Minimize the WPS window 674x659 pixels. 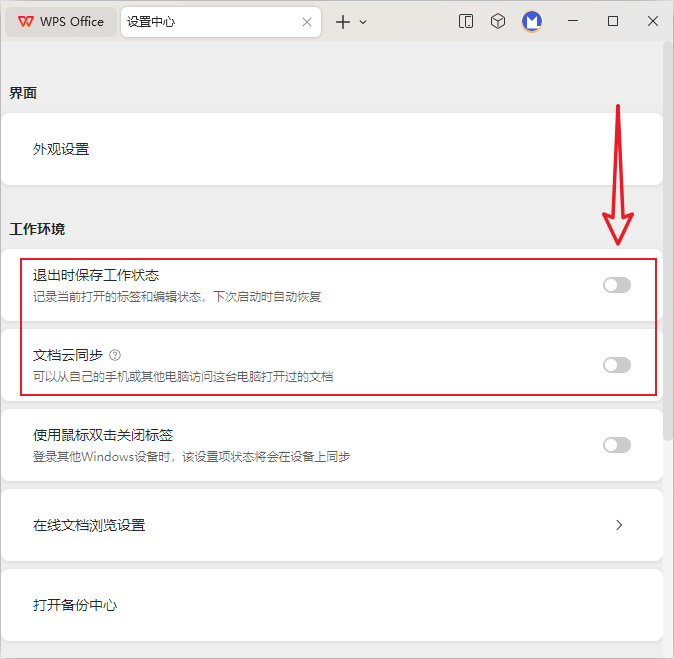tap(574, 21)
